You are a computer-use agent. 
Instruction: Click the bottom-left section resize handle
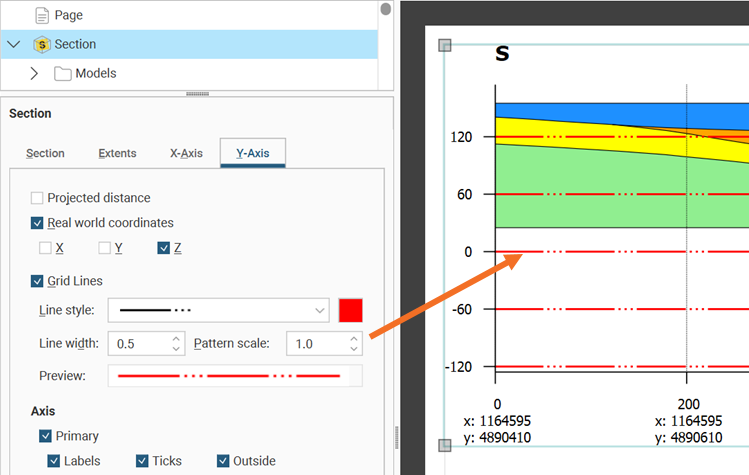pos(446,446)
